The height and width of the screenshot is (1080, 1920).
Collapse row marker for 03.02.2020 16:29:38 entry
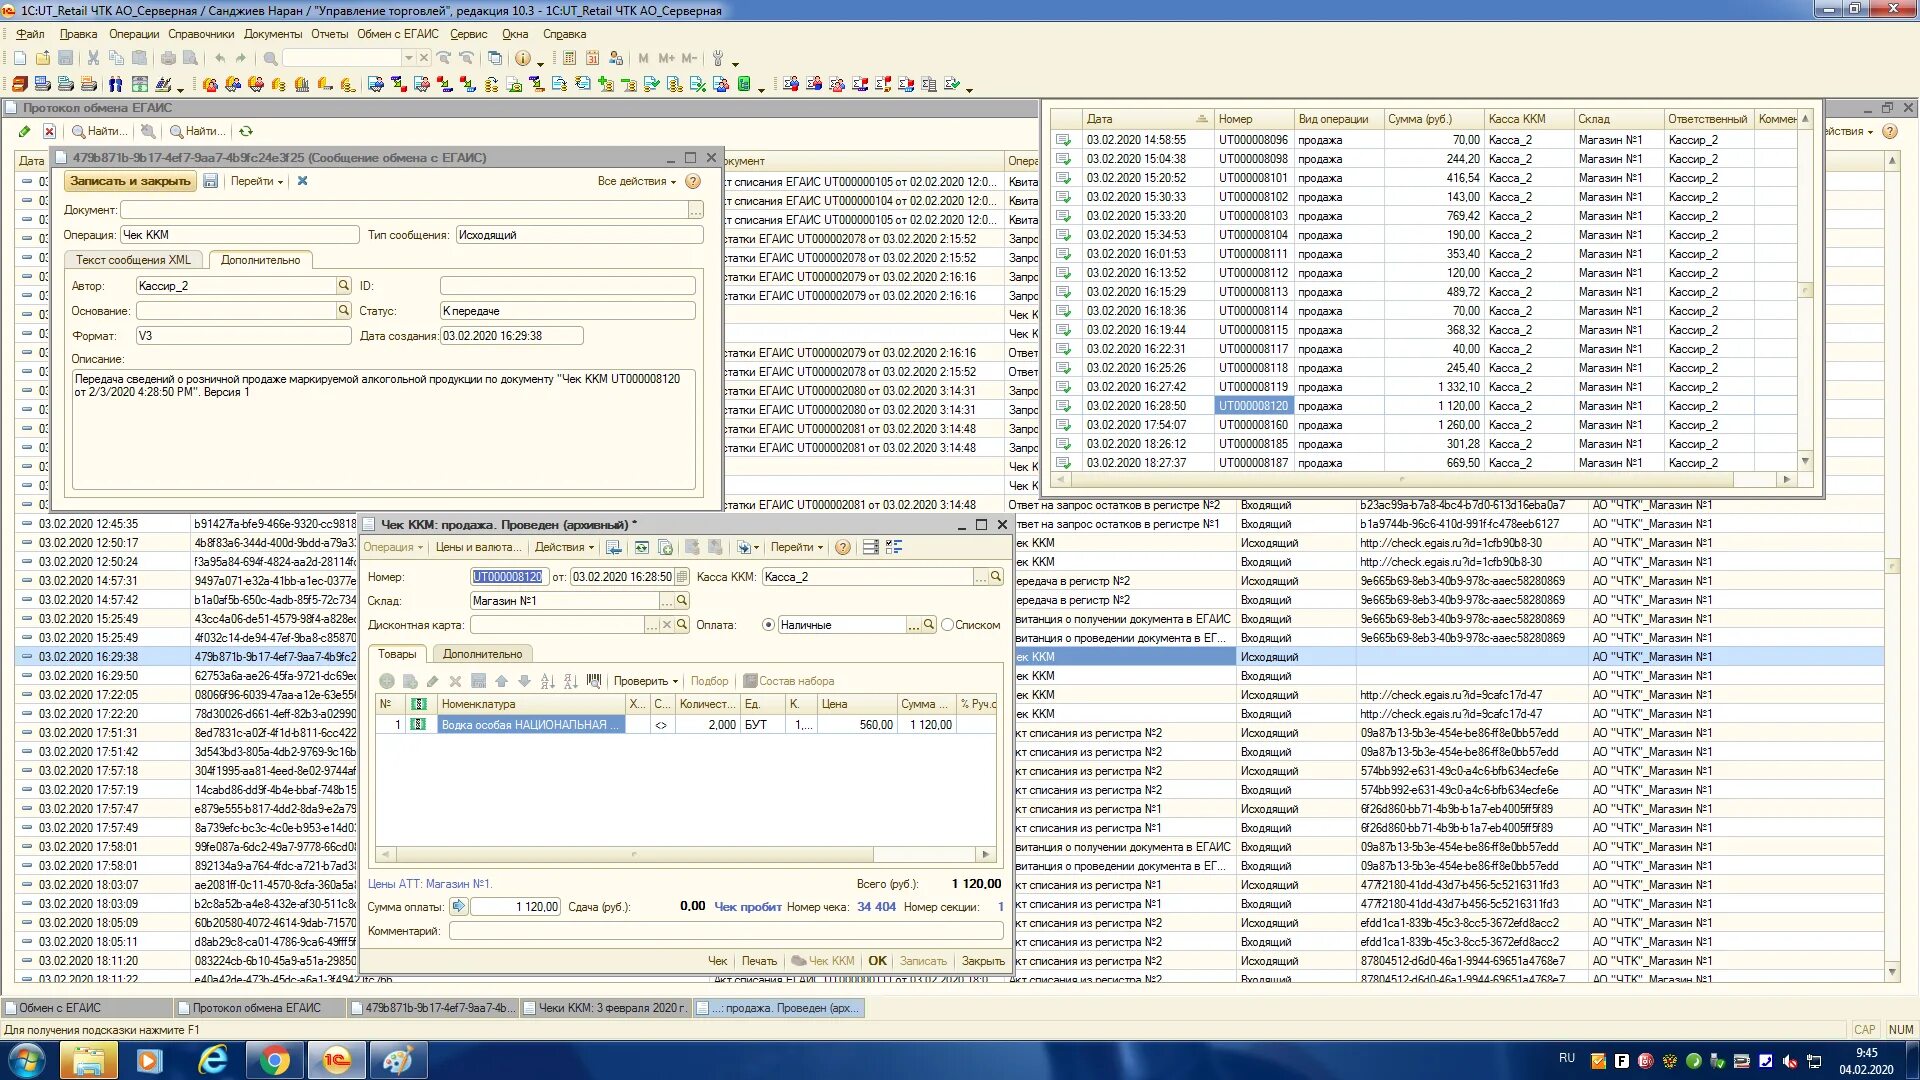click(x=27, y=657)
